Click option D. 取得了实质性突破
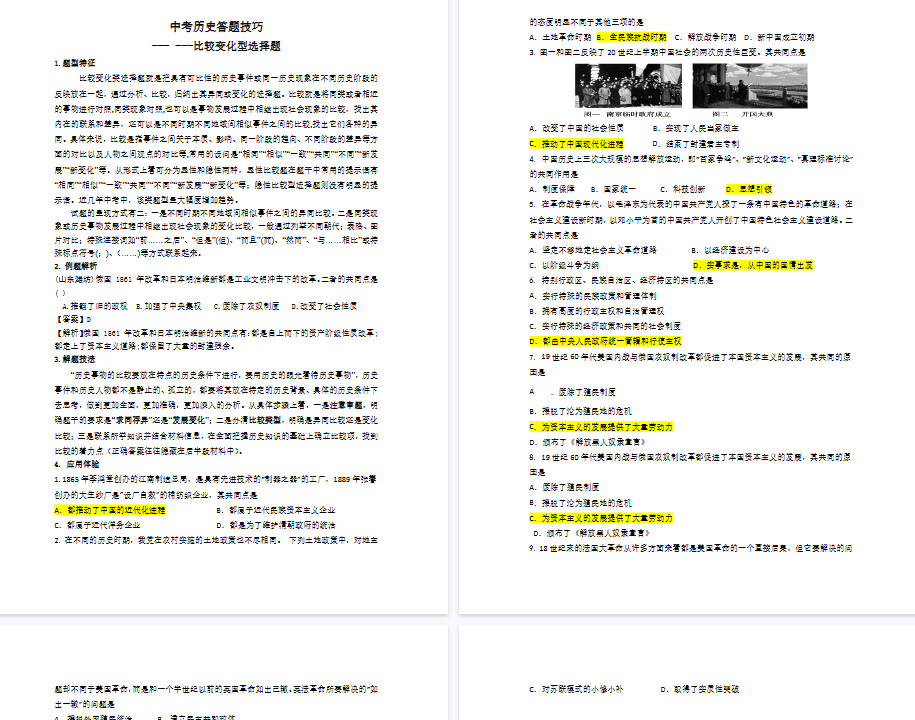 700,690
